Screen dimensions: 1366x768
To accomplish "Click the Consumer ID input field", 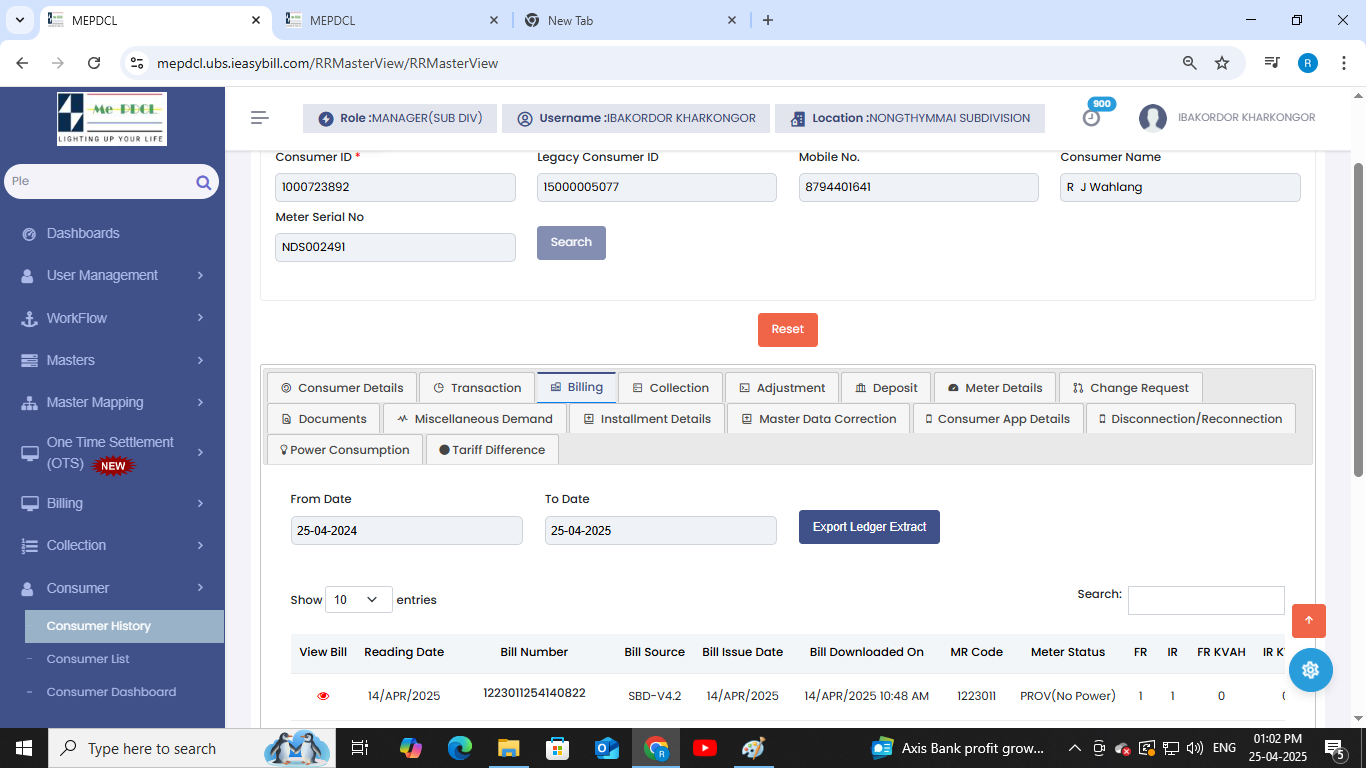I will pyautogui.click(x=395, y=187).
